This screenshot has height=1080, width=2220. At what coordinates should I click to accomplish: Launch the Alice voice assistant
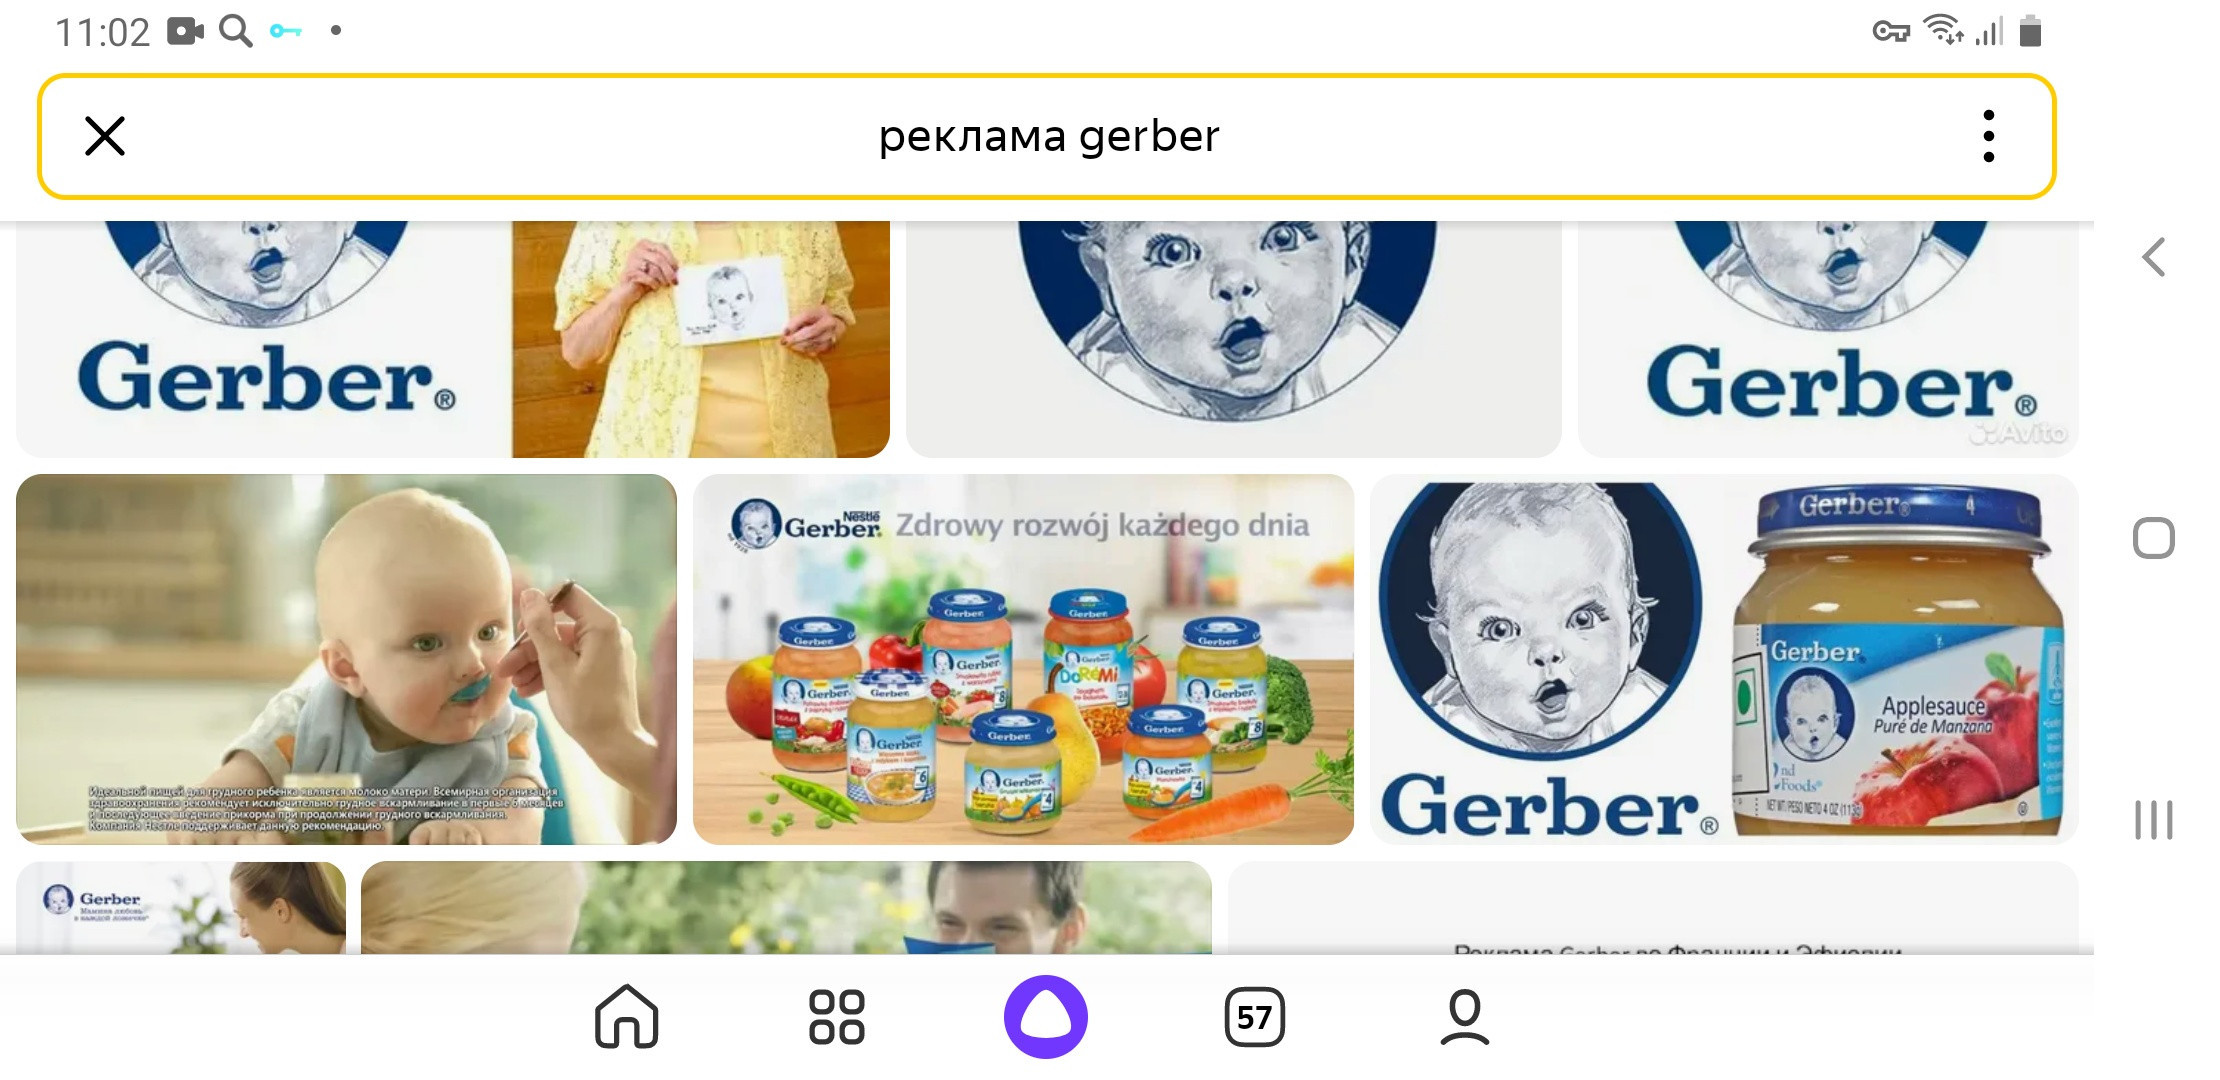[x=1045, y=1017]
